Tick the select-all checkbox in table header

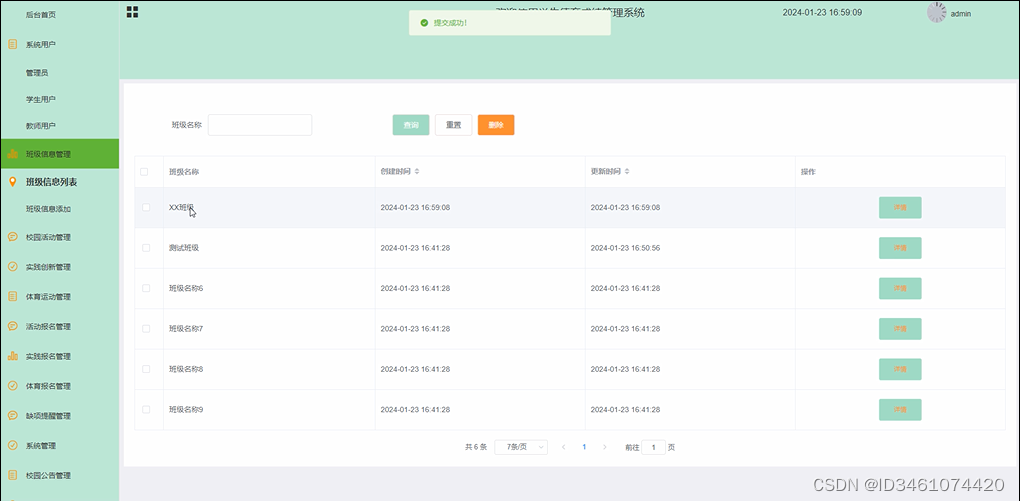[x=144, y=172]
